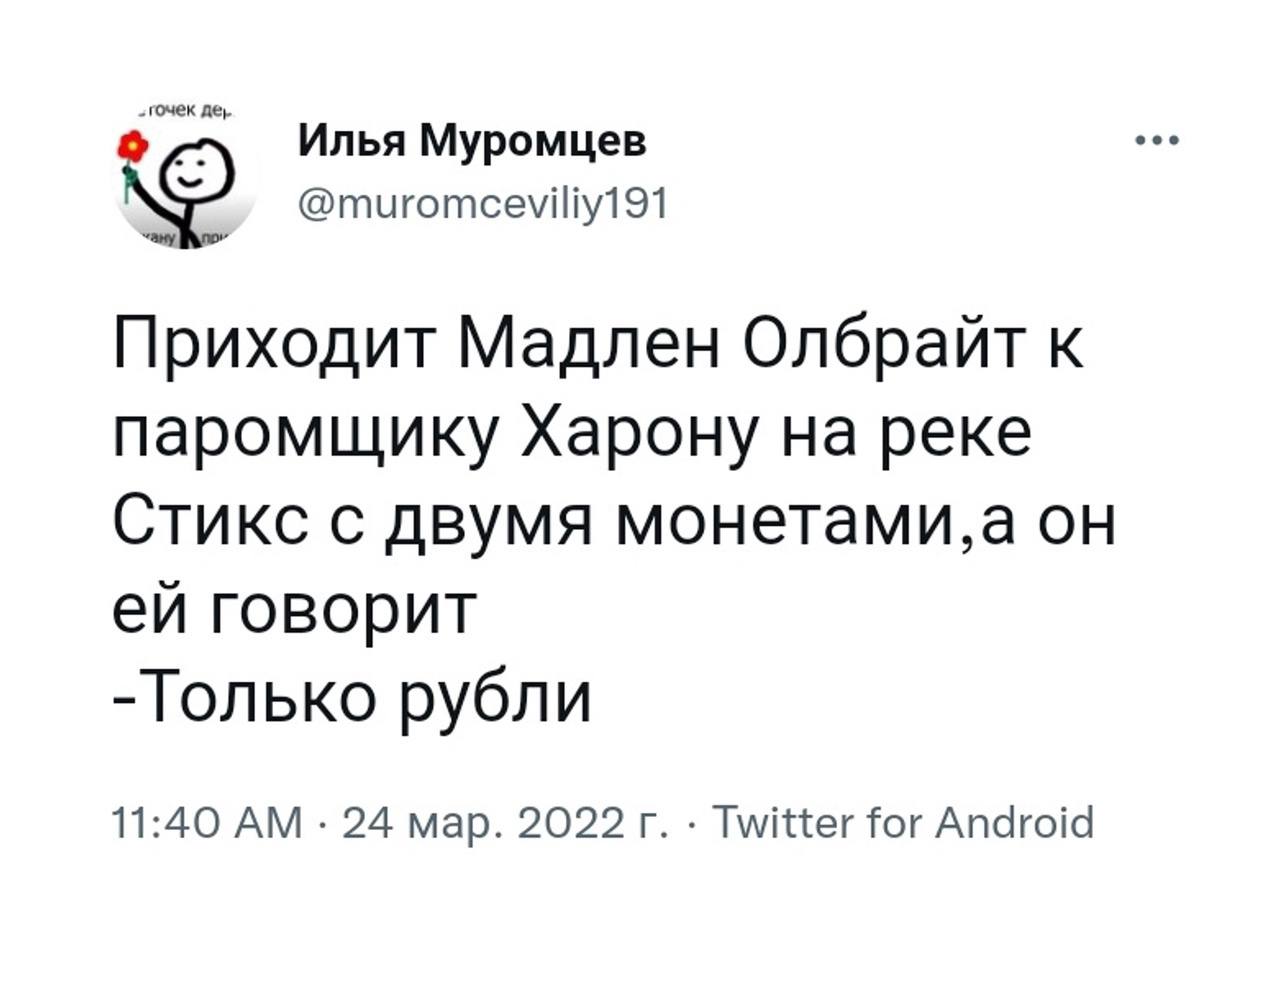Click the date 24 мар. 2022 г.
The width and height of the screenshot is (1280, 1002).
pyautogui.click(x=505, y=825)
